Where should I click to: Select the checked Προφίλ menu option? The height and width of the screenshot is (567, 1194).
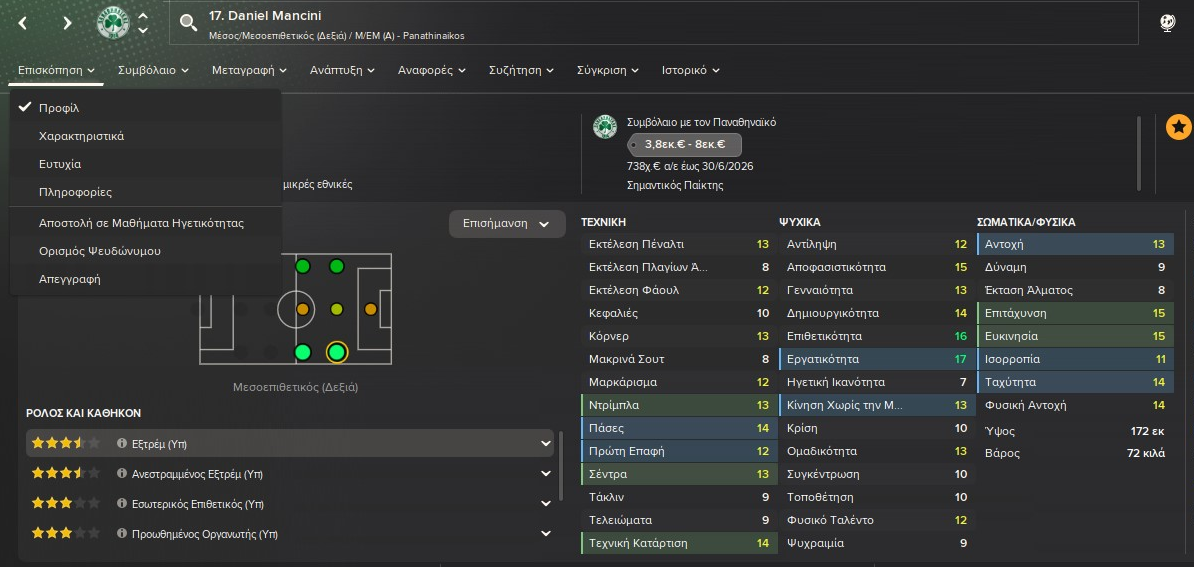(58, 108)
